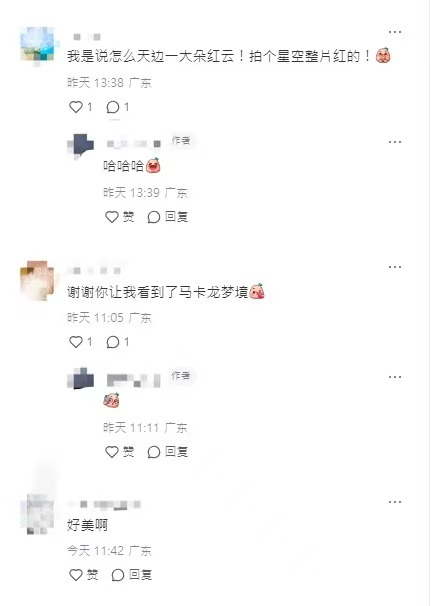The height and width of the screenshot is (606, 431).
Task: Open avatar of the red cloud commenter
Action: pyautogui.click(x=37, y=44)
